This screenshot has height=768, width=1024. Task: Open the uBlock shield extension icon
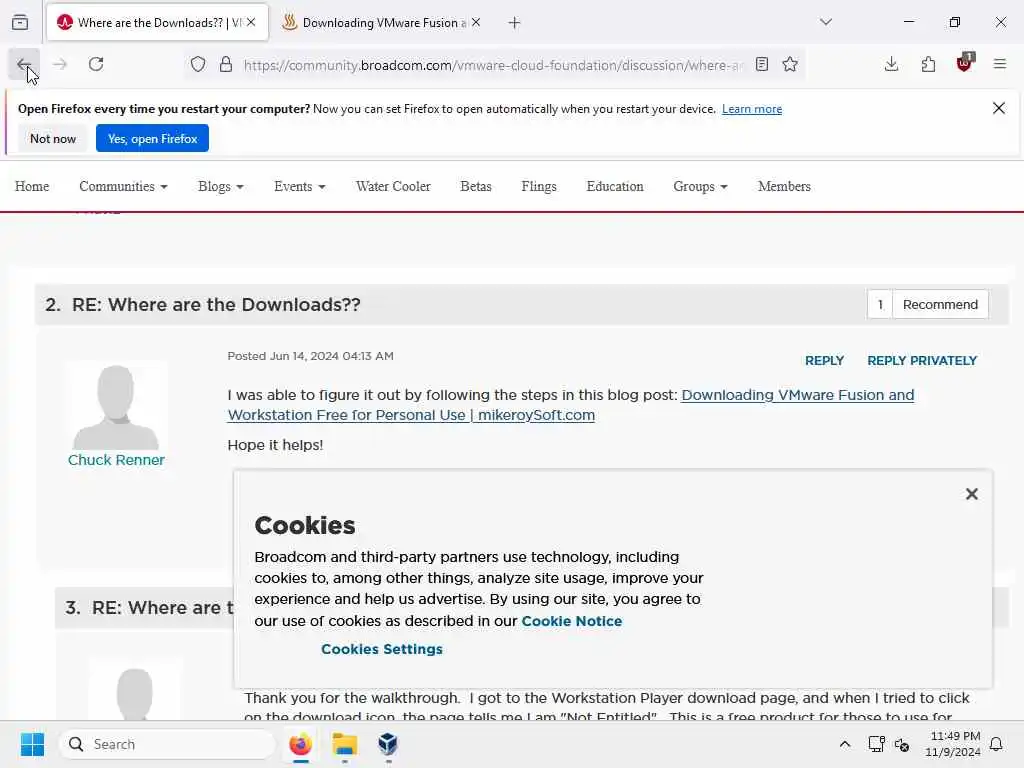pyautogui.click(x=964, y=63)
